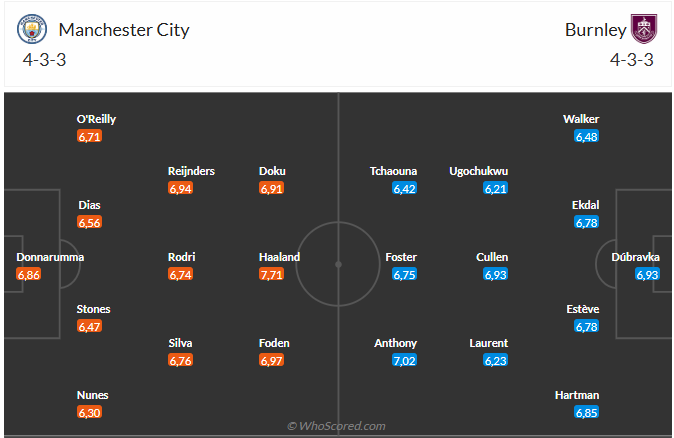Click the Manchester City club crest

point(32,30)
